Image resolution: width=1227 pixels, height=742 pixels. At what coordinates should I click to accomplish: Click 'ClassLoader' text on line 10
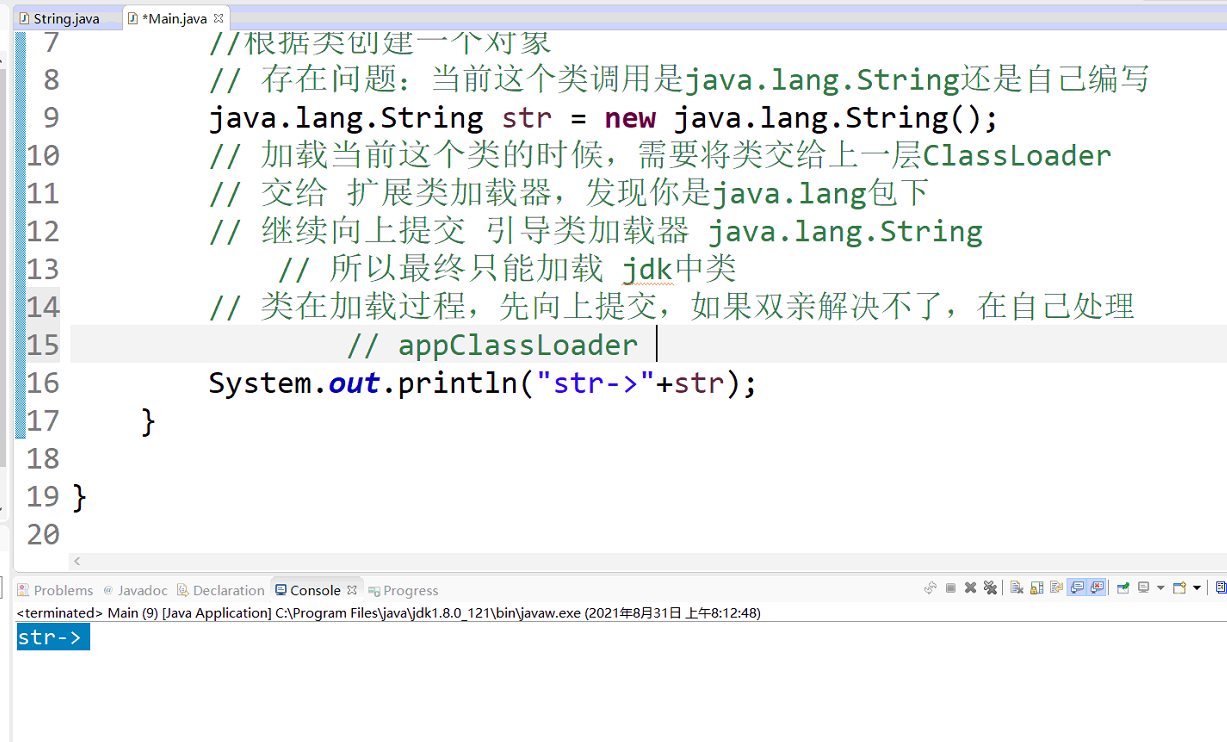pyautogui.click(x=1017, y=156)
